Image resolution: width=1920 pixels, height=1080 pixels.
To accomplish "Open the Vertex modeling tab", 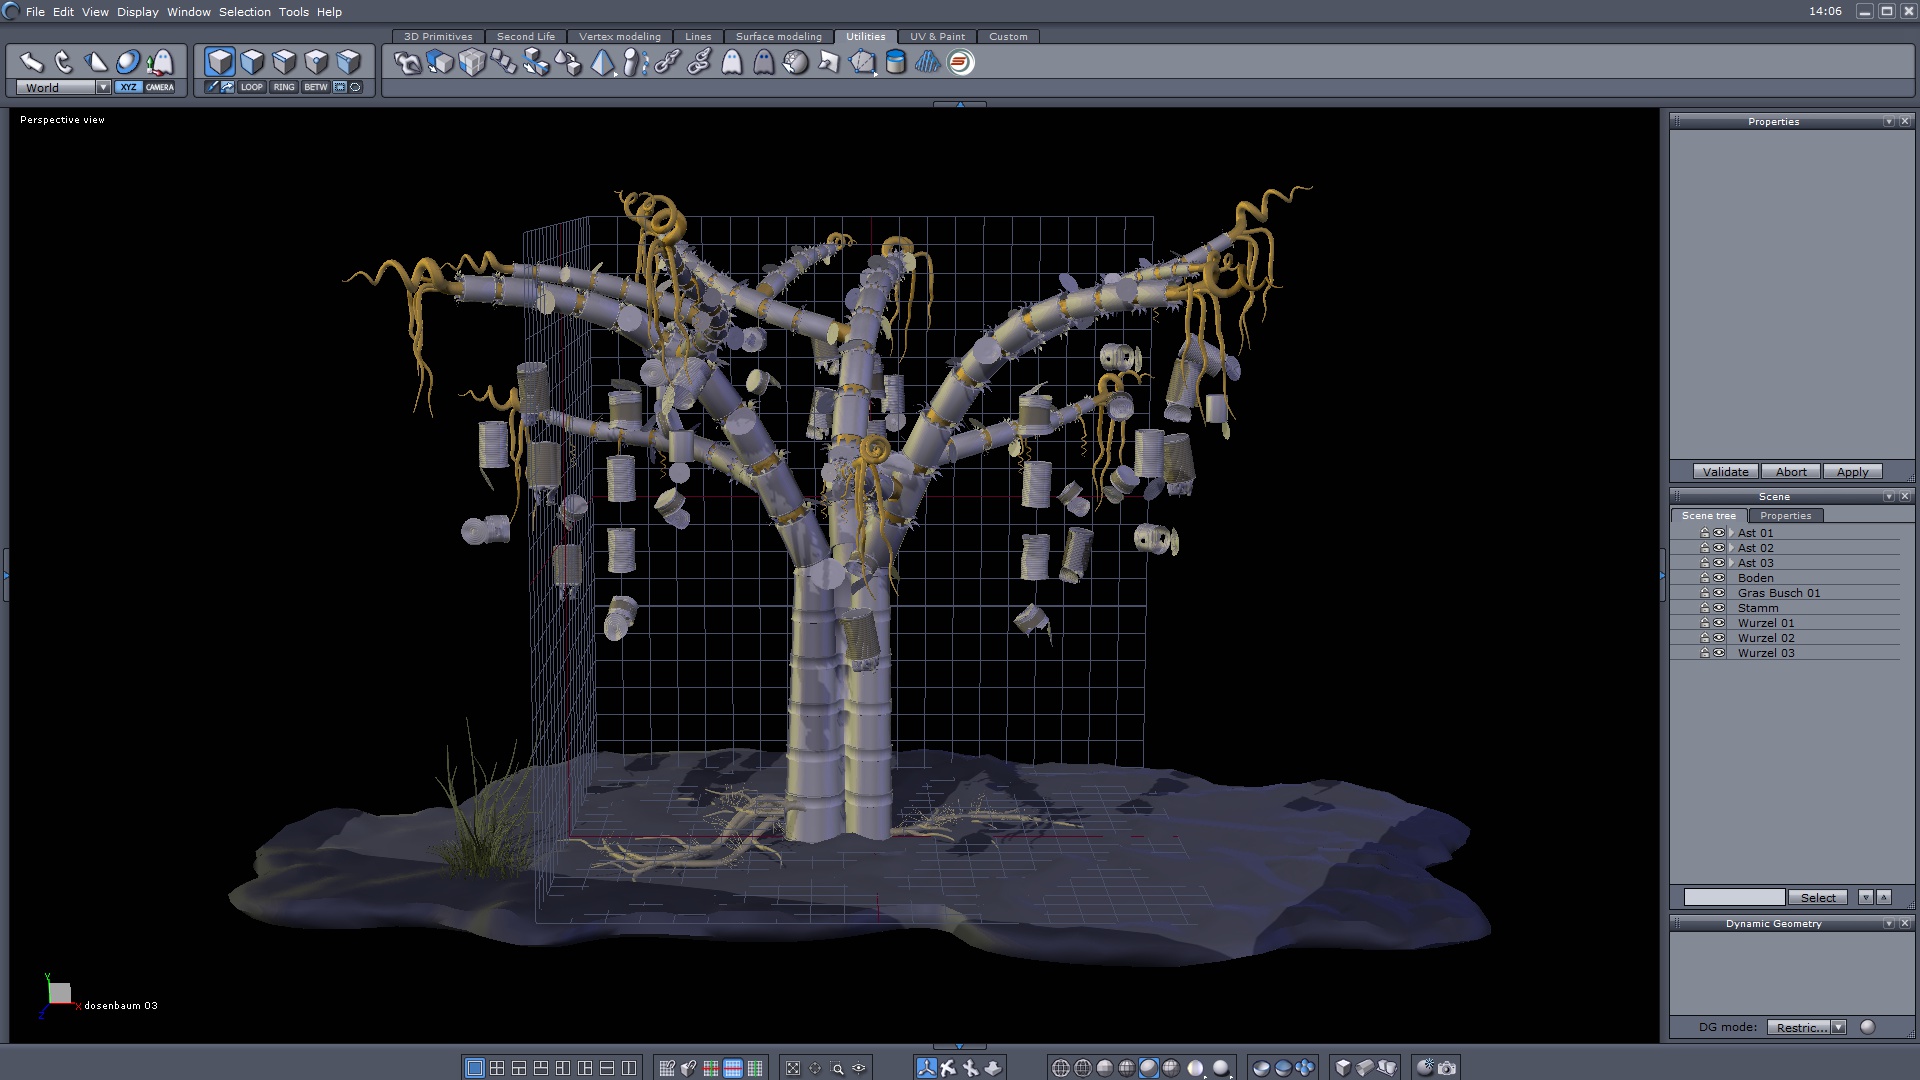I will coord(619,36).
